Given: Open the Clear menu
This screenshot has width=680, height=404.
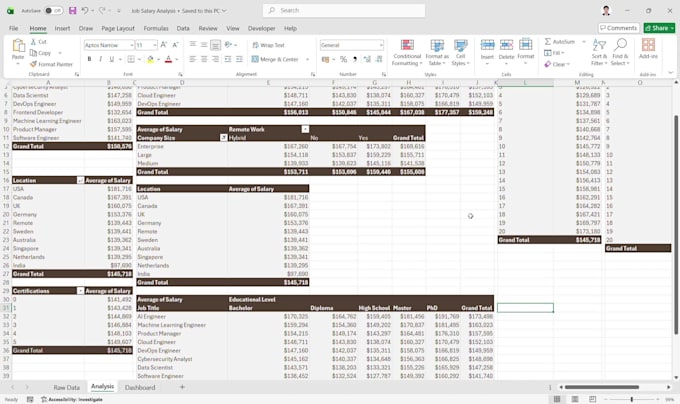Looking at the screenshot, I should (x=558, y=64).
